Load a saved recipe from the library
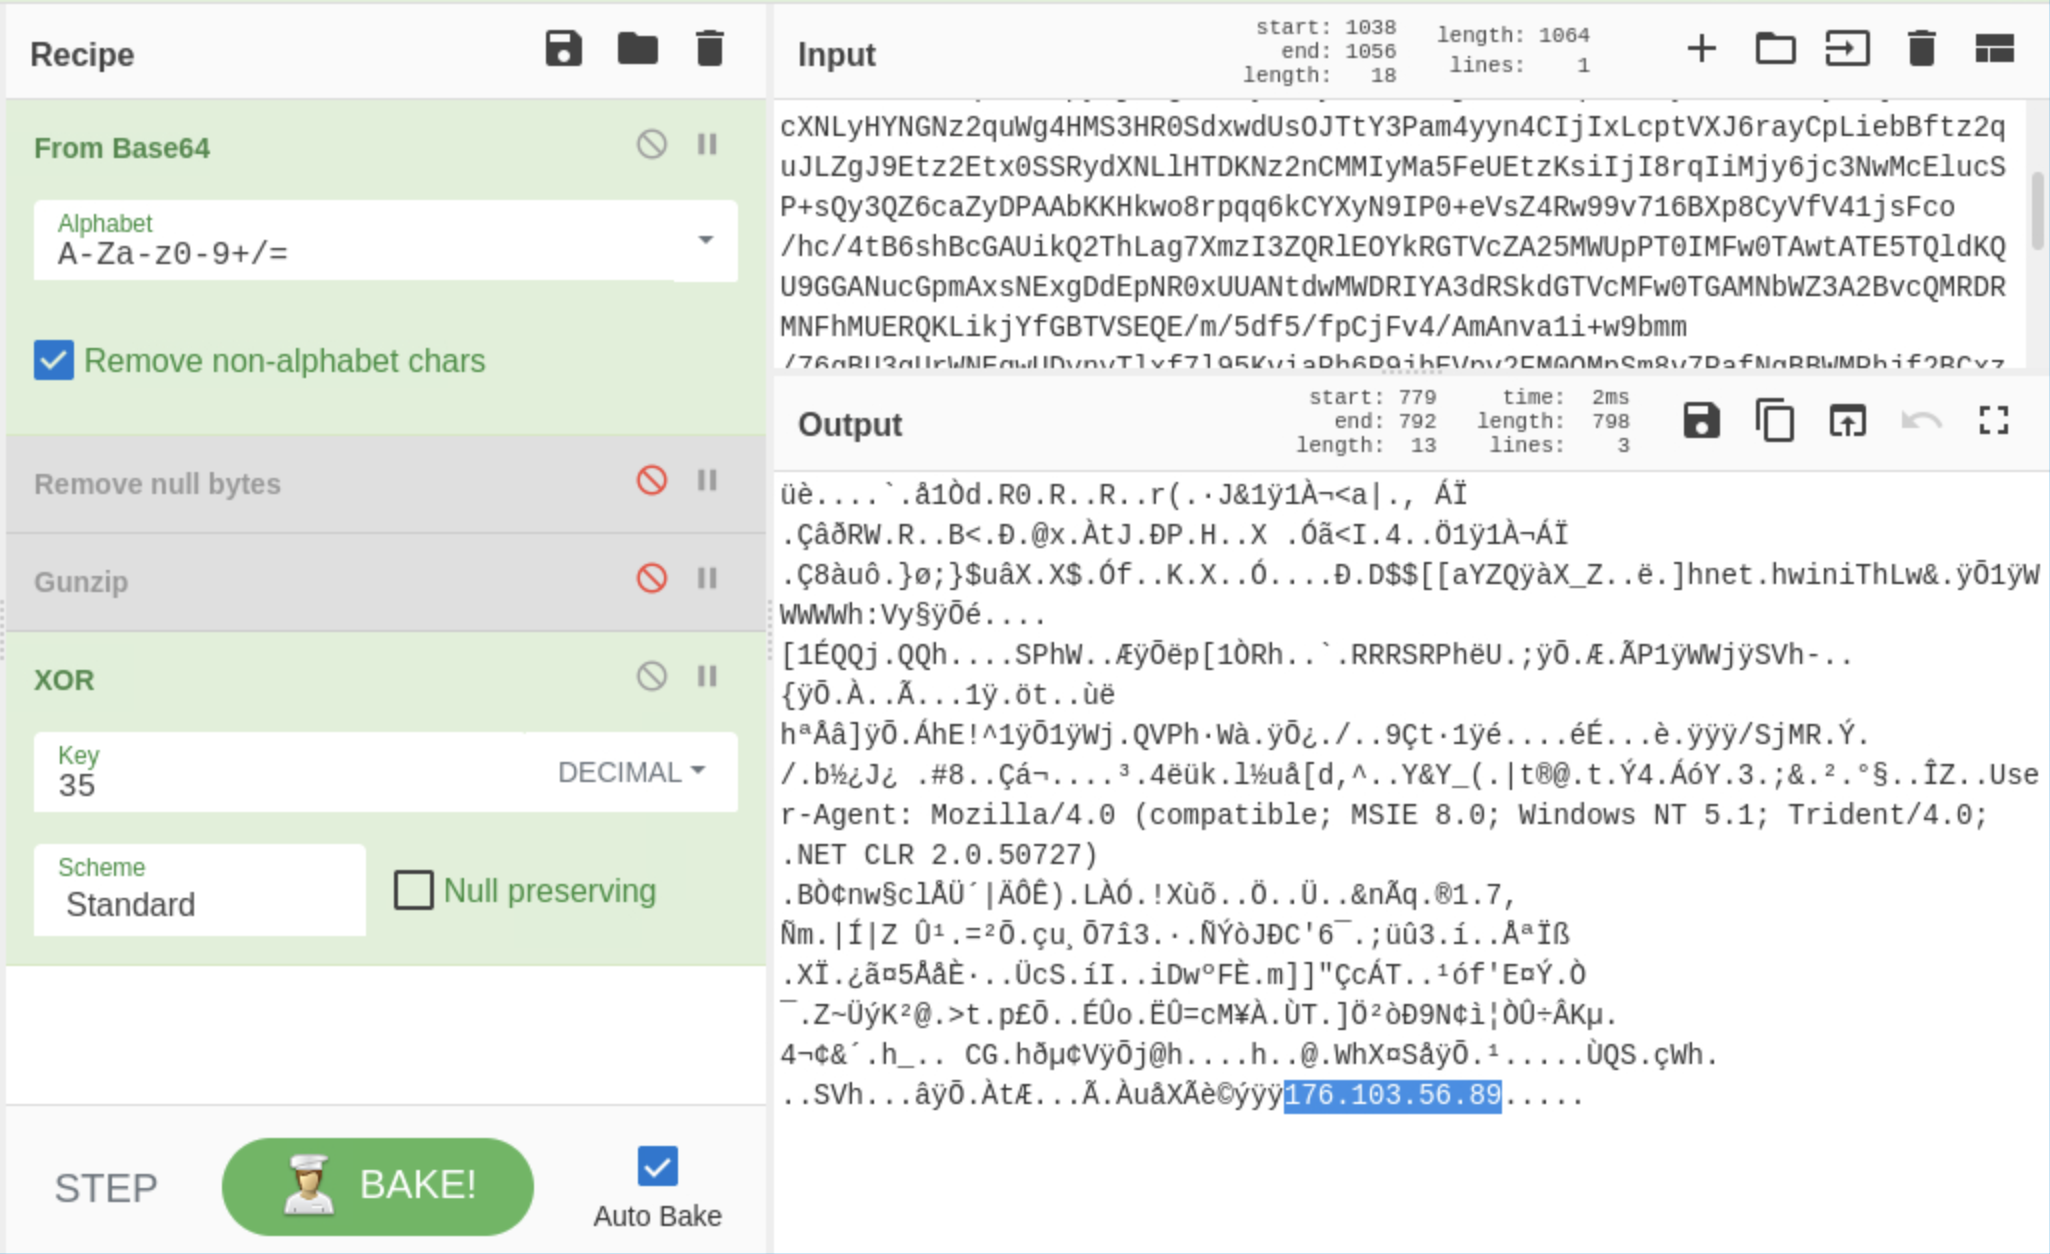Screen dimensions: 2050x1254 [639, 48]
